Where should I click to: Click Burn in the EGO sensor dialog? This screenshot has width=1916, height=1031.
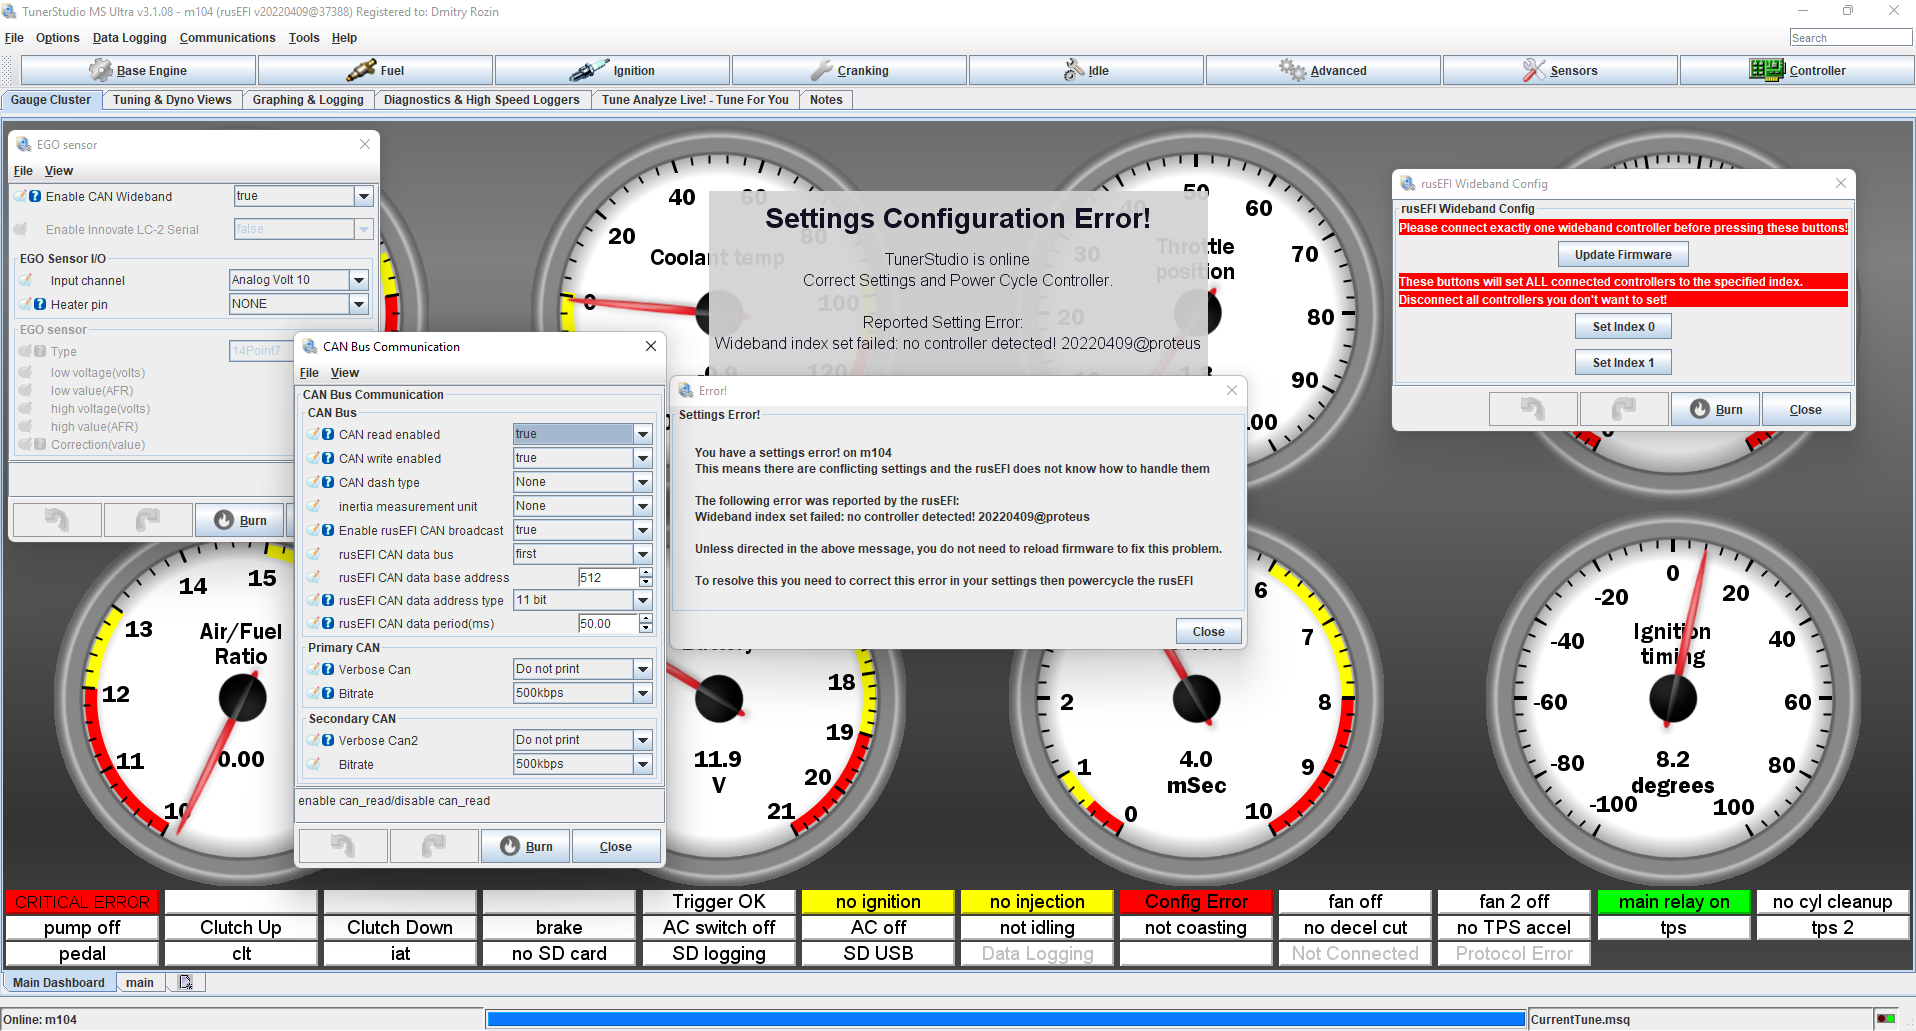[x=240, y=520]
